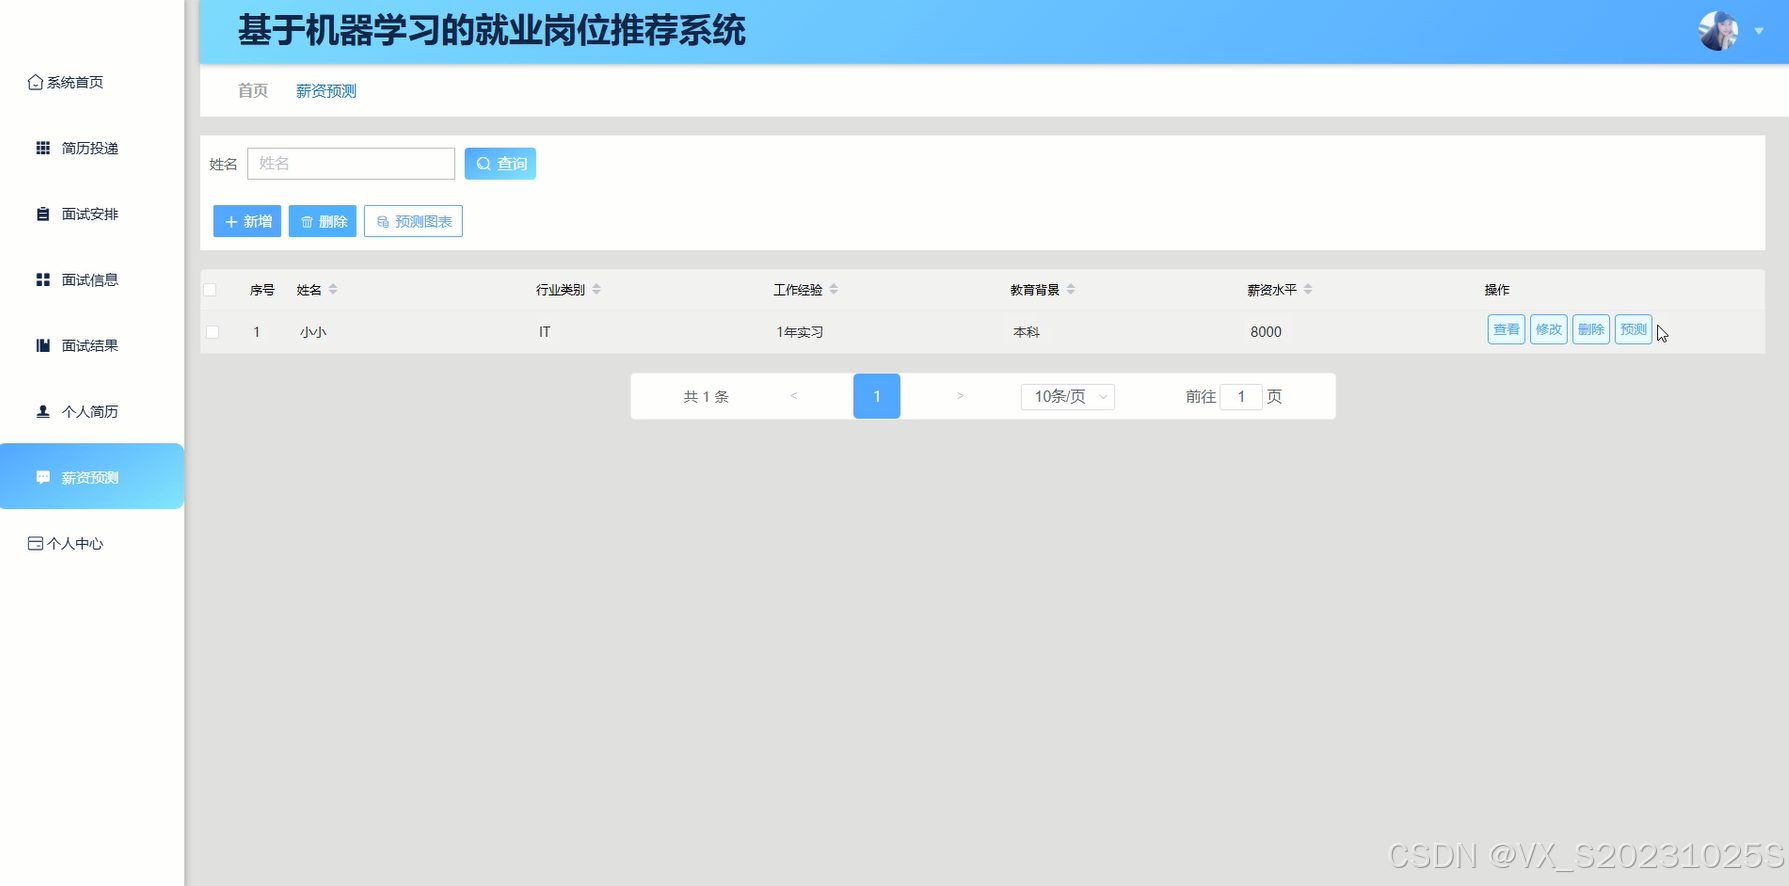Open the 10条/页 page size dropdown

click(1068, 397)
